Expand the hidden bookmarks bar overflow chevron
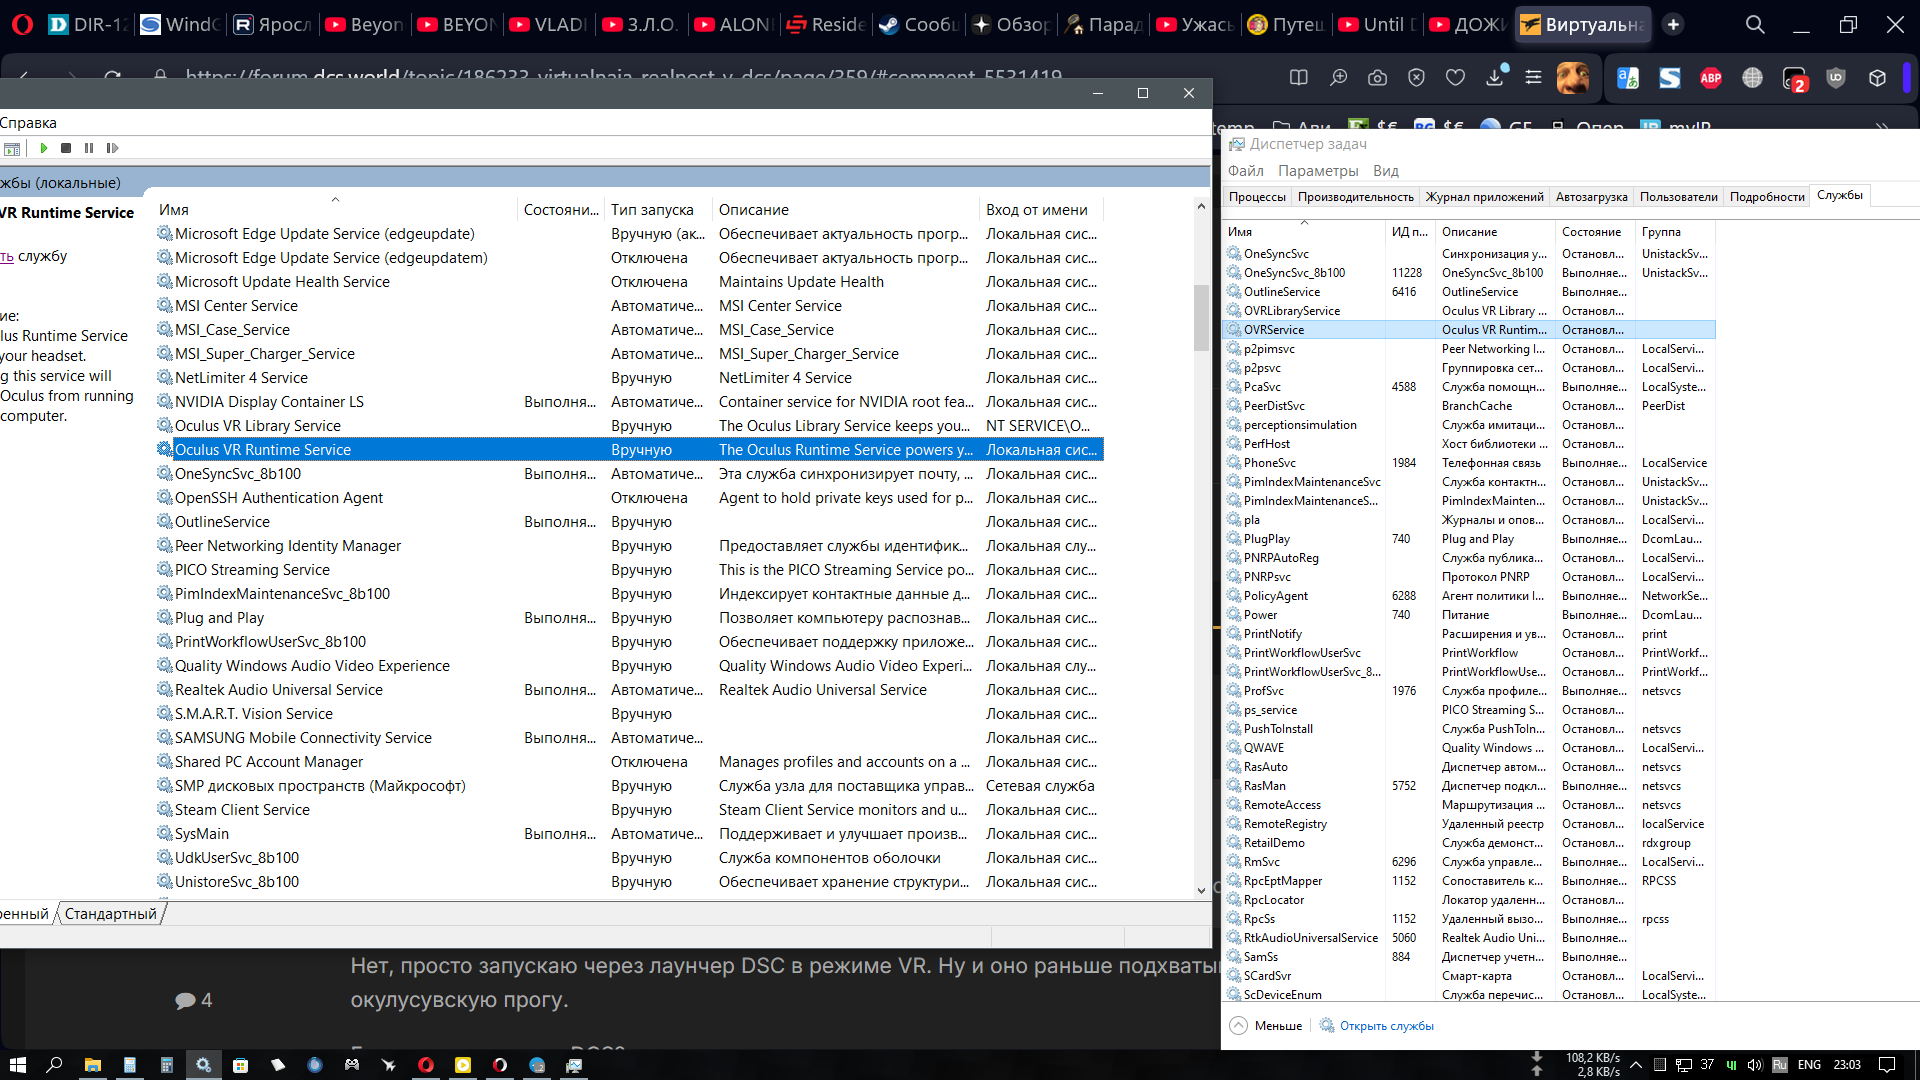The height and width of the screenshot is (1080, 1920). coord(1882,126)
